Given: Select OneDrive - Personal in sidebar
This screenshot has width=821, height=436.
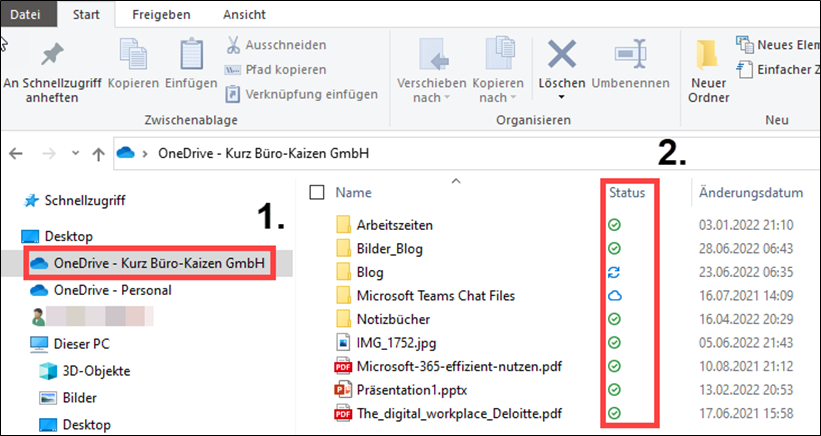Looking at the screenshot, I should coord(101,290).
